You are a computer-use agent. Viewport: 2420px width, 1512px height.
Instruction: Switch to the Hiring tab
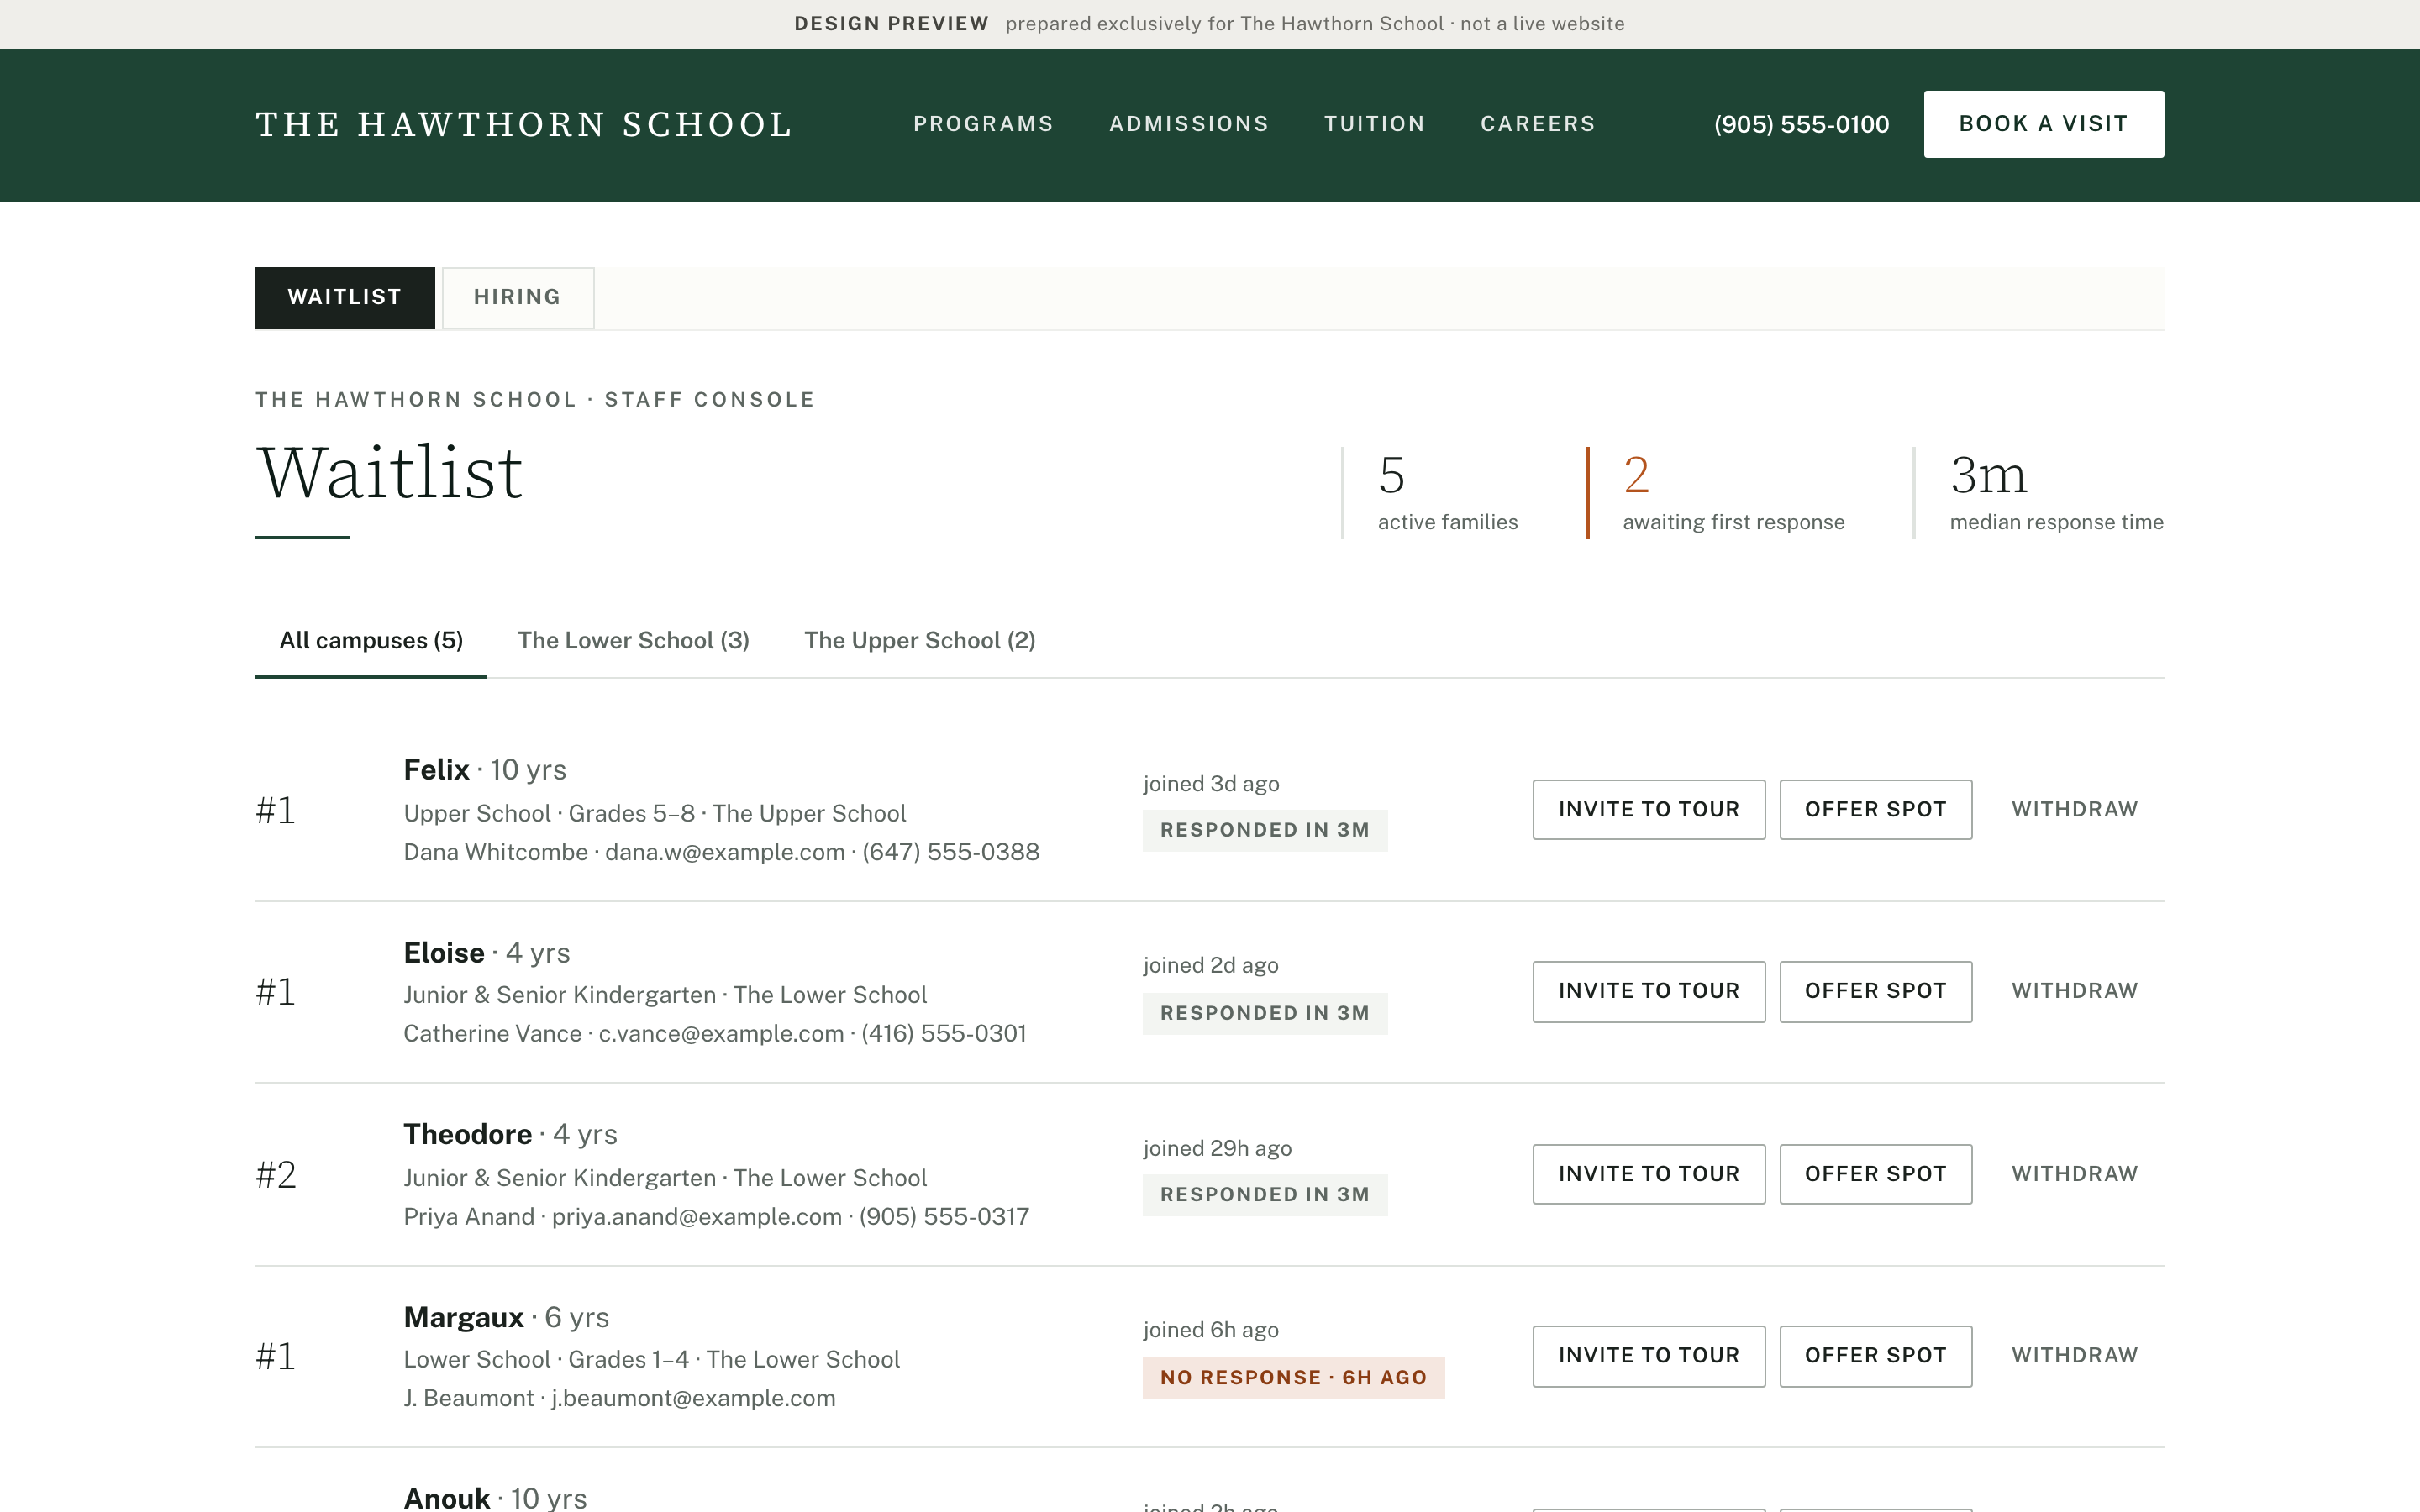[518, 297]
